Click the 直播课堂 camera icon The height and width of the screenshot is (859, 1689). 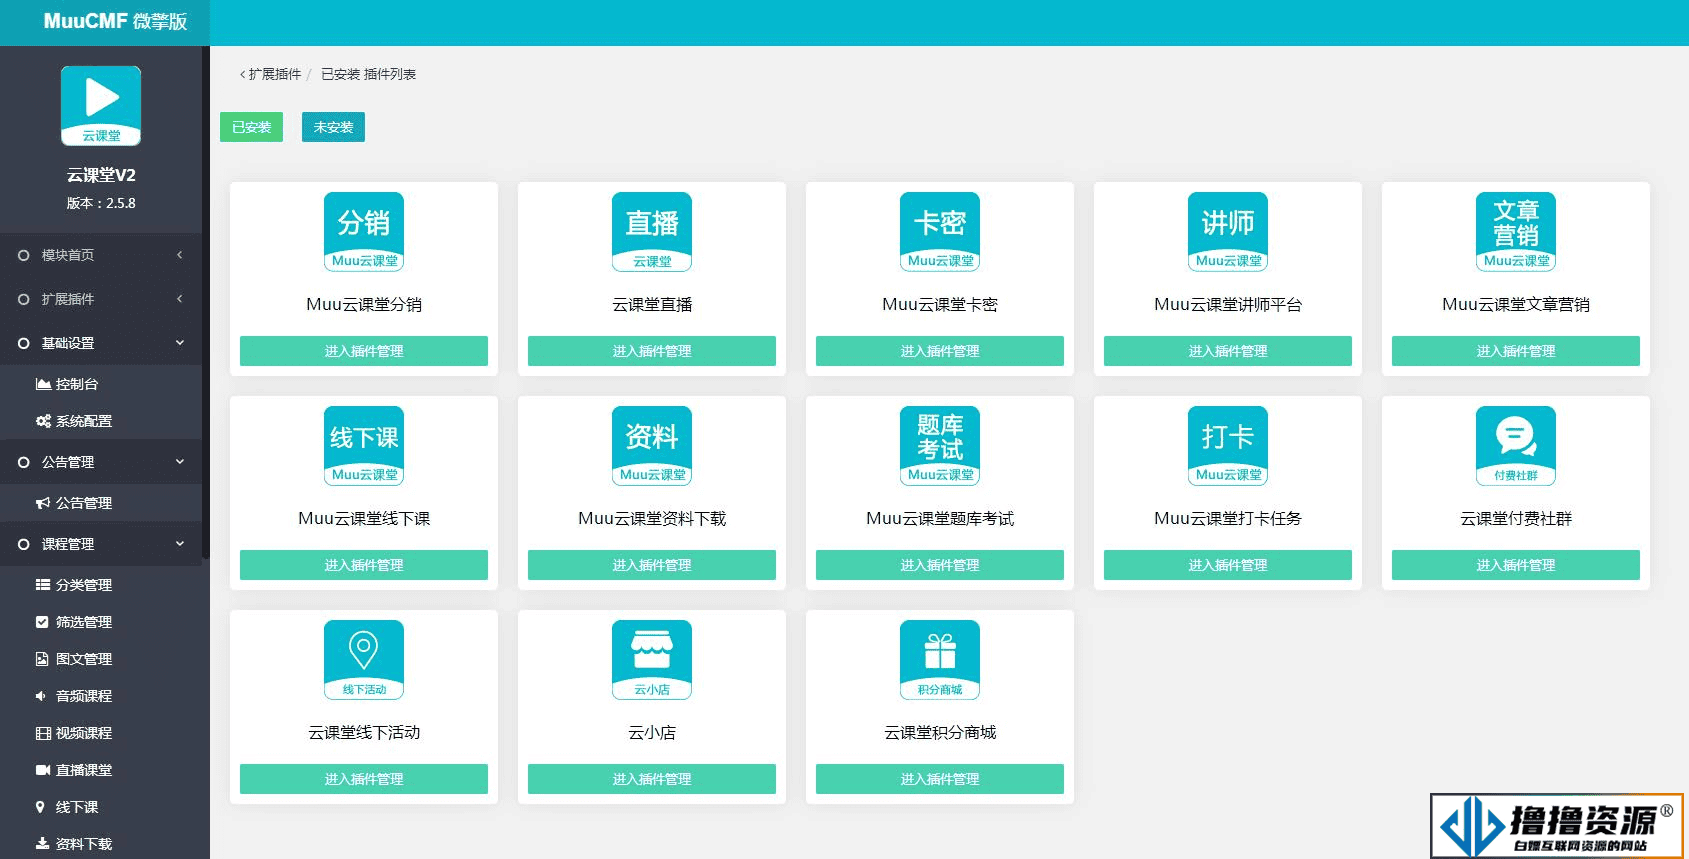coord(43,770)
